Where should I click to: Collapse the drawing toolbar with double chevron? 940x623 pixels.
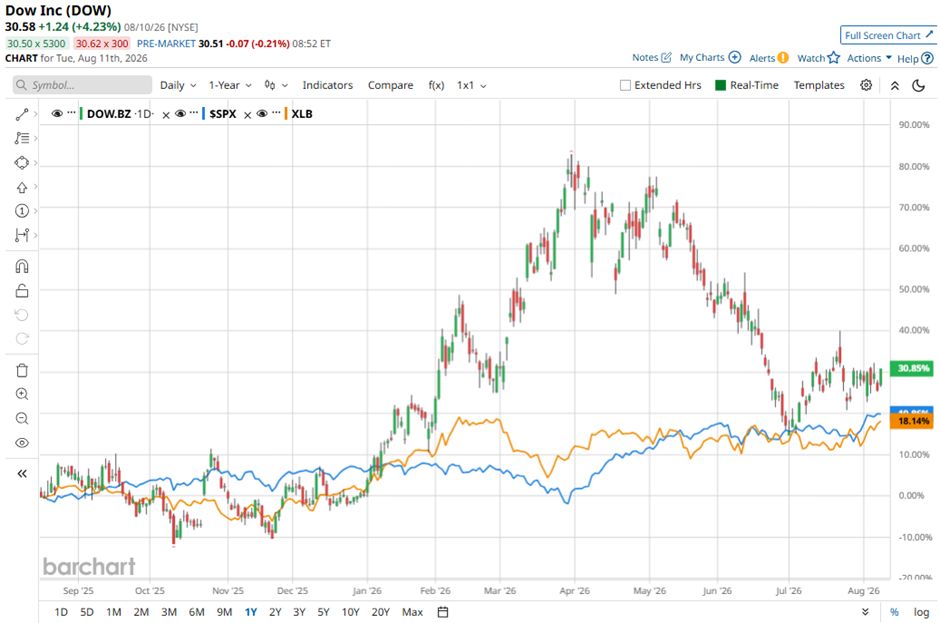(22, 474)
